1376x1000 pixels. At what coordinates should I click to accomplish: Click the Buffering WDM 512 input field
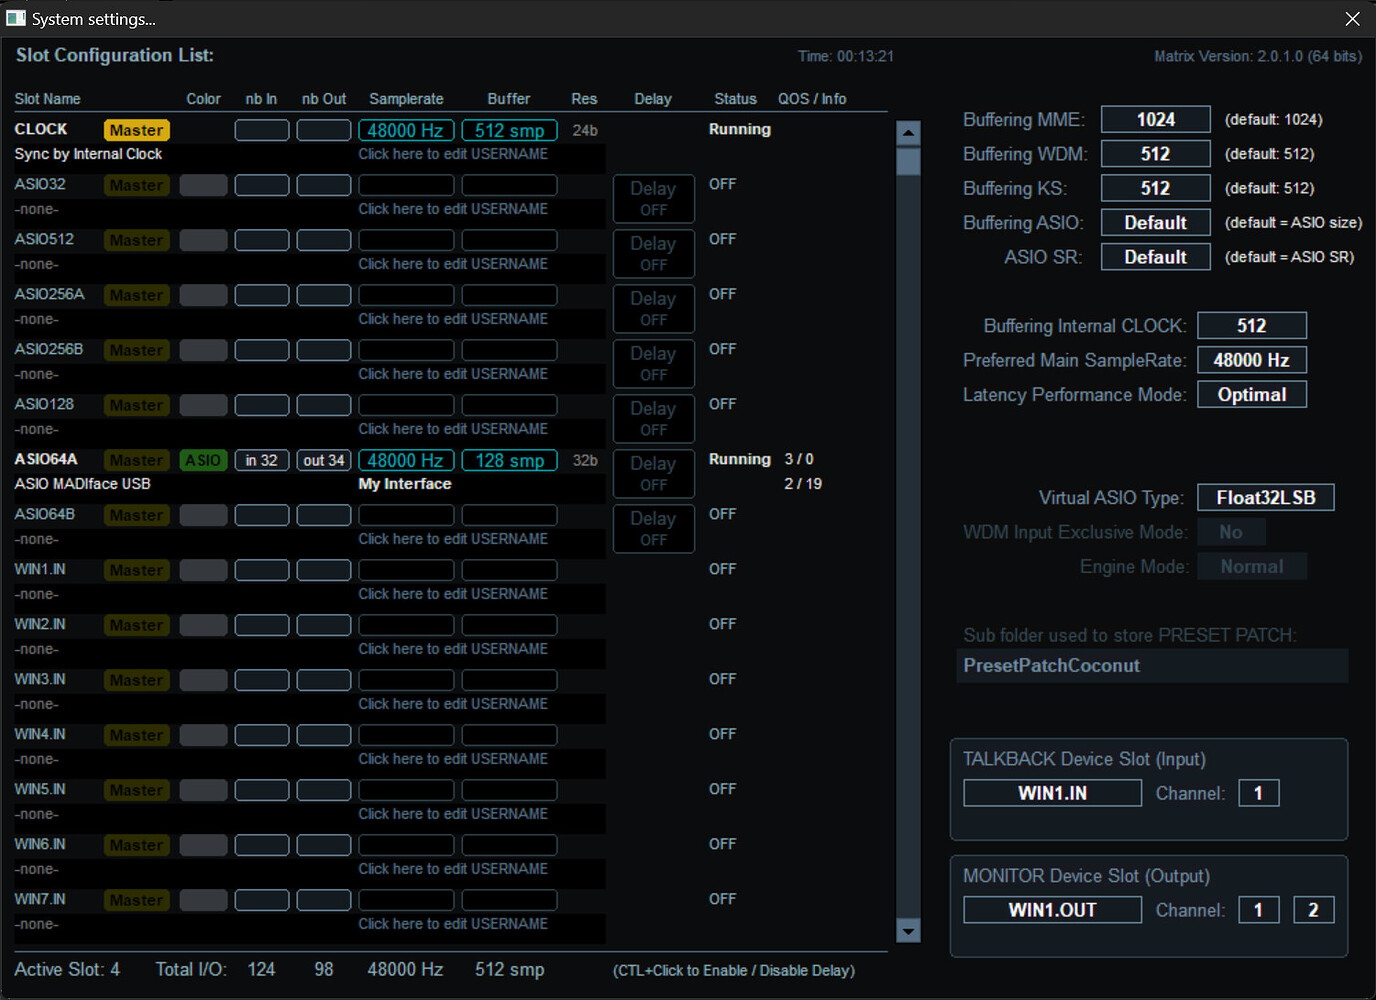tap(1155, 153)
